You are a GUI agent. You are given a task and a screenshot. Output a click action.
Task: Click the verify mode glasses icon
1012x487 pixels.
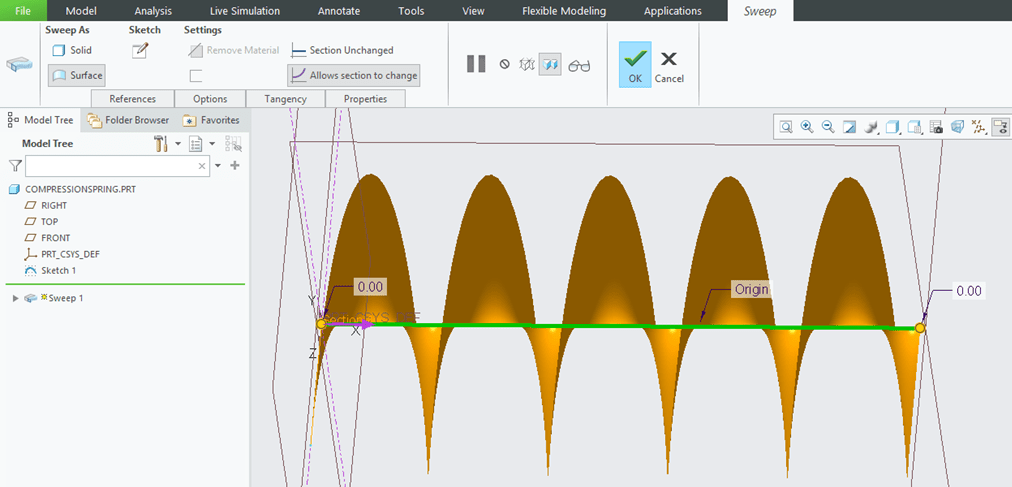(x=579, y=66)
